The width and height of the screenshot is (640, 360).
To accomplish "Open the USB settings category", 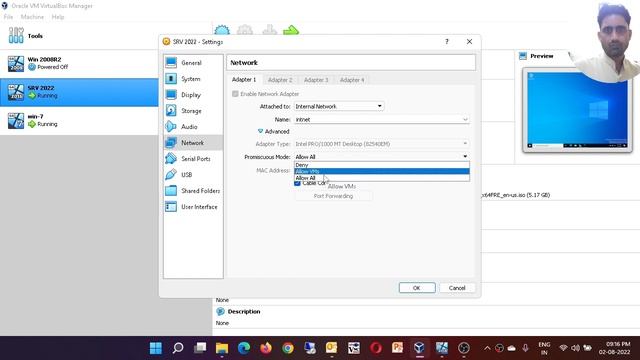I will point(193,175).
